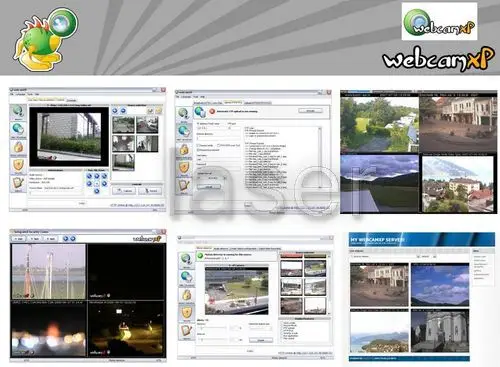
Task: Open dropdown above button in motion detector window
Action: pos(261,328)
